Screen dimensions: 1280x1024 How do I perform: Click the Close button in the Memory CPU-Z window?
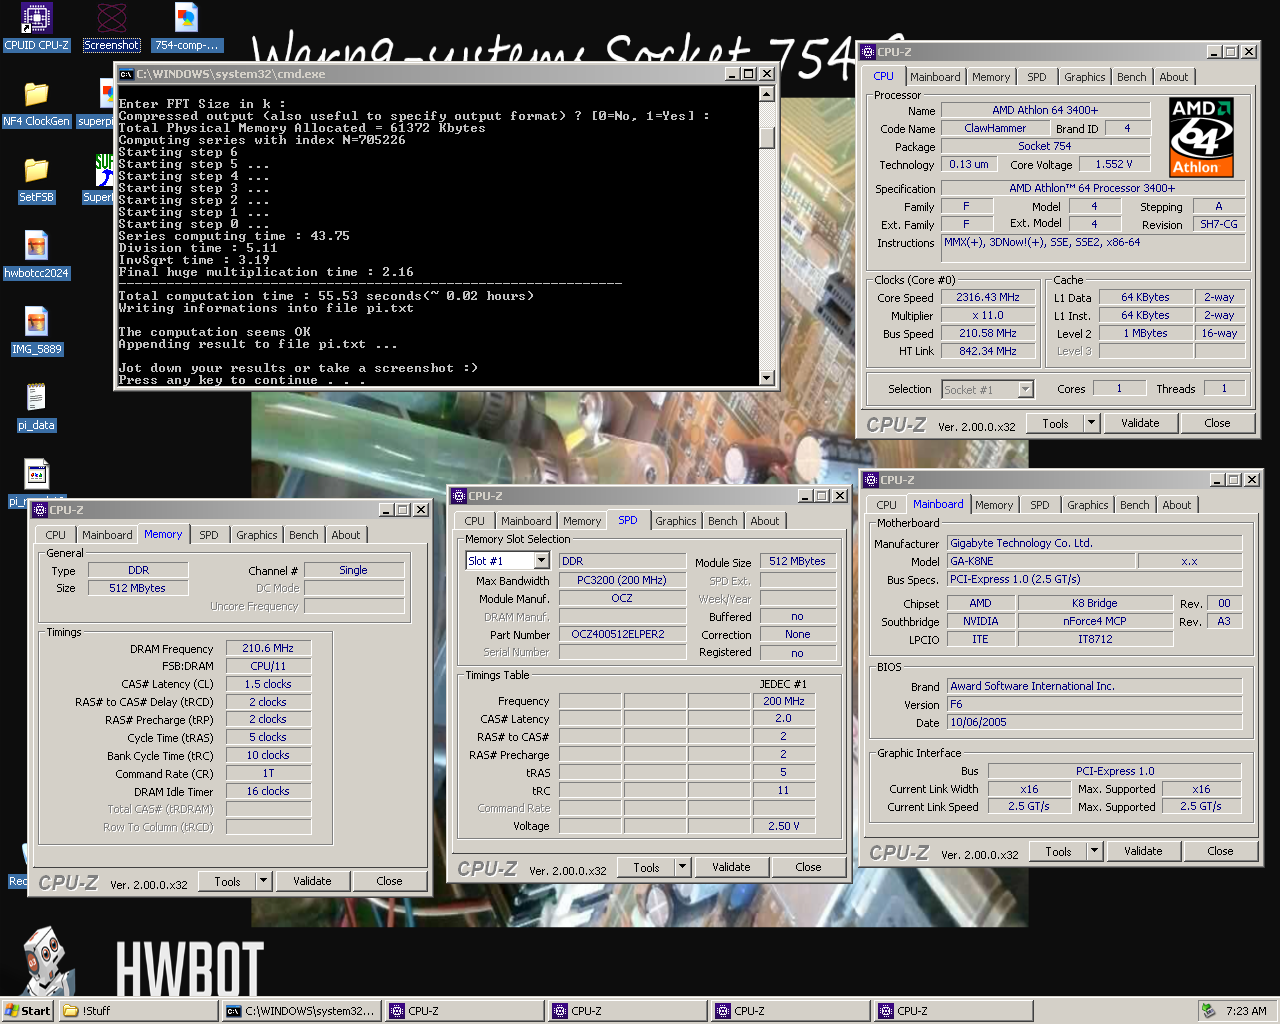[x=389, y=881]
